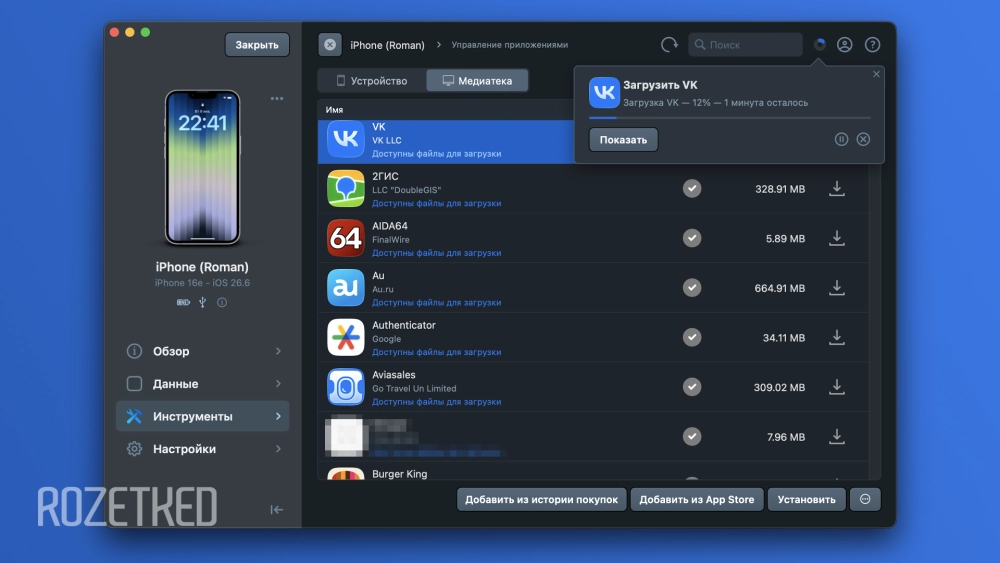Download Authenticator via arrow icon

(837, 338)
